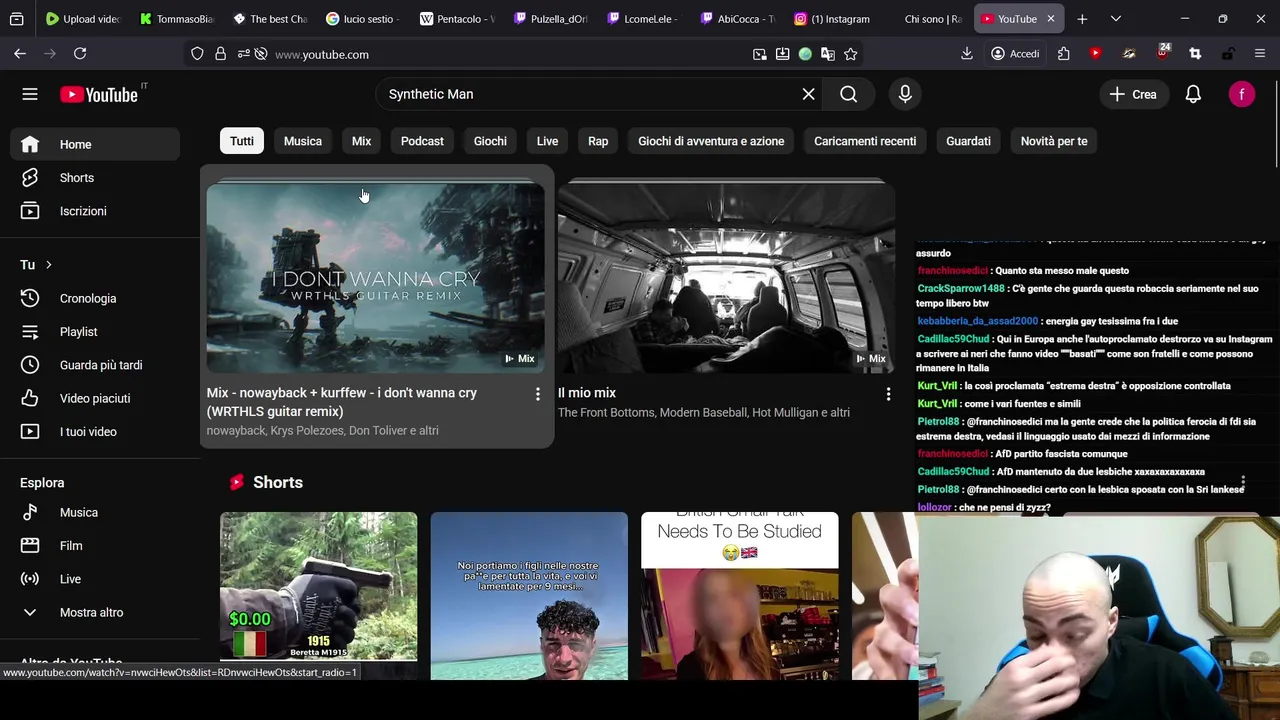The image size is (1280, 720).
Task: List all tabs dropdown arrow
Action: pyautogui.click(x=1116, y=19)
